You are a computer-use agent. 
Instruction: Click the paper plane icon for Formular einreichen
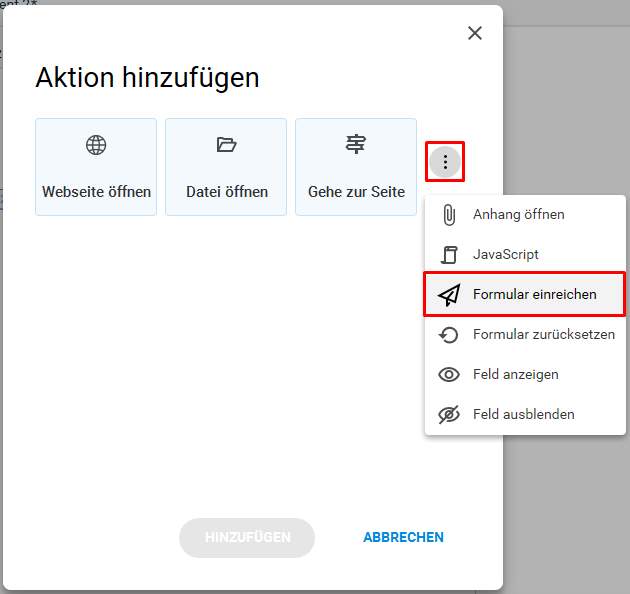[449, 295]
